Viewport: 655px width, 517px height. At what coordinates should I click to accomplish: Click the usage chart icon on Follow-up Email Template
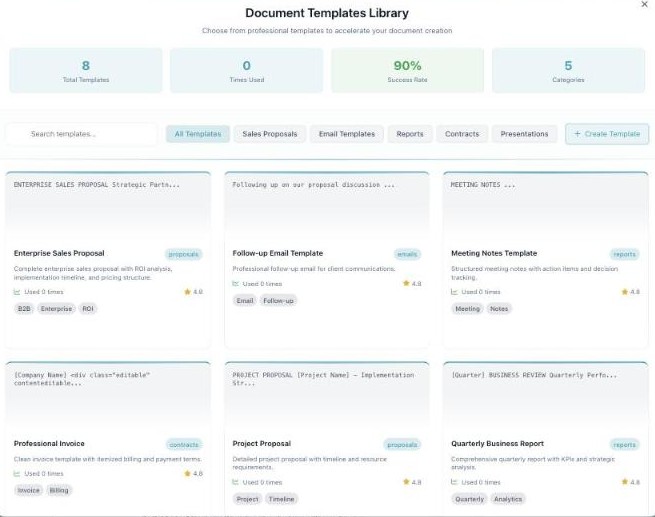pyautogui.click(x=236, y=284)
